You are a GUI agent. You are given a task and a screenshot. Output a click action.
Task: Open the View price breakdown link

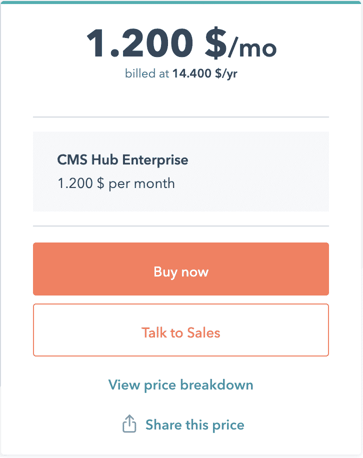[181, 385]
